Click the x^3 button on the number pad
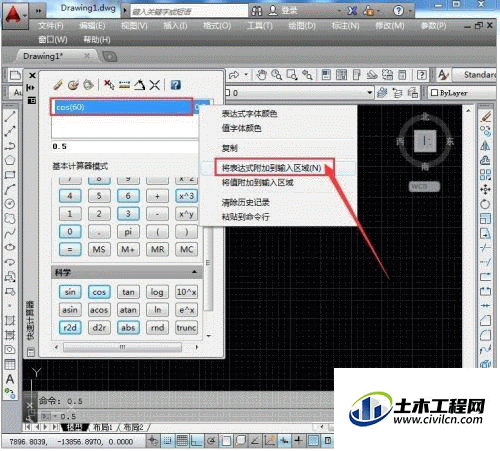500x451 pixels. pyautogui.click(x=186, y=196)
